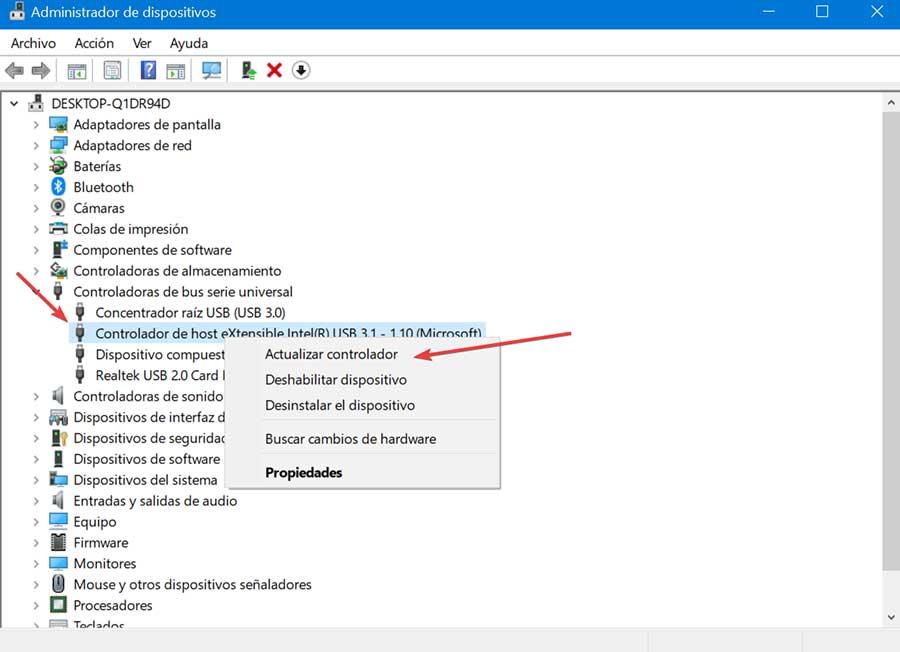Open Propiedades from context menu

point(304,472)
